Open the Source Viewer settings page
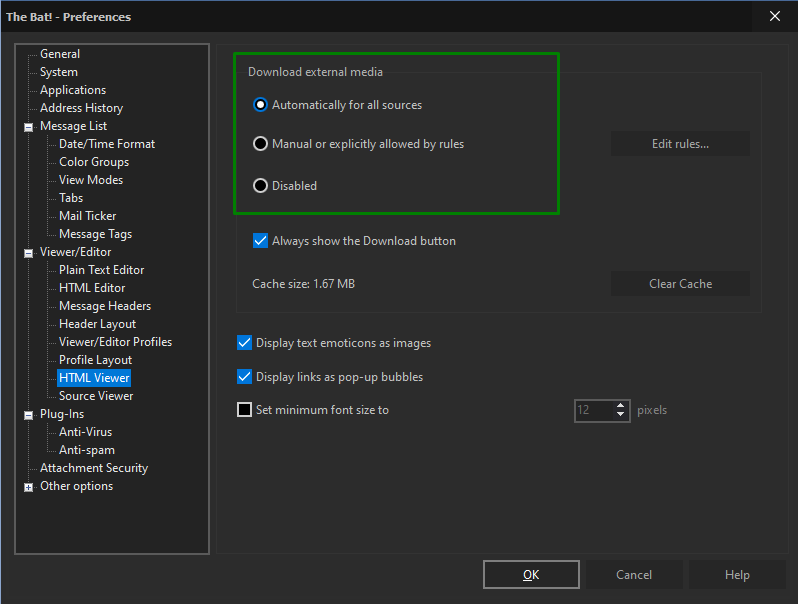 pos(96,396)
